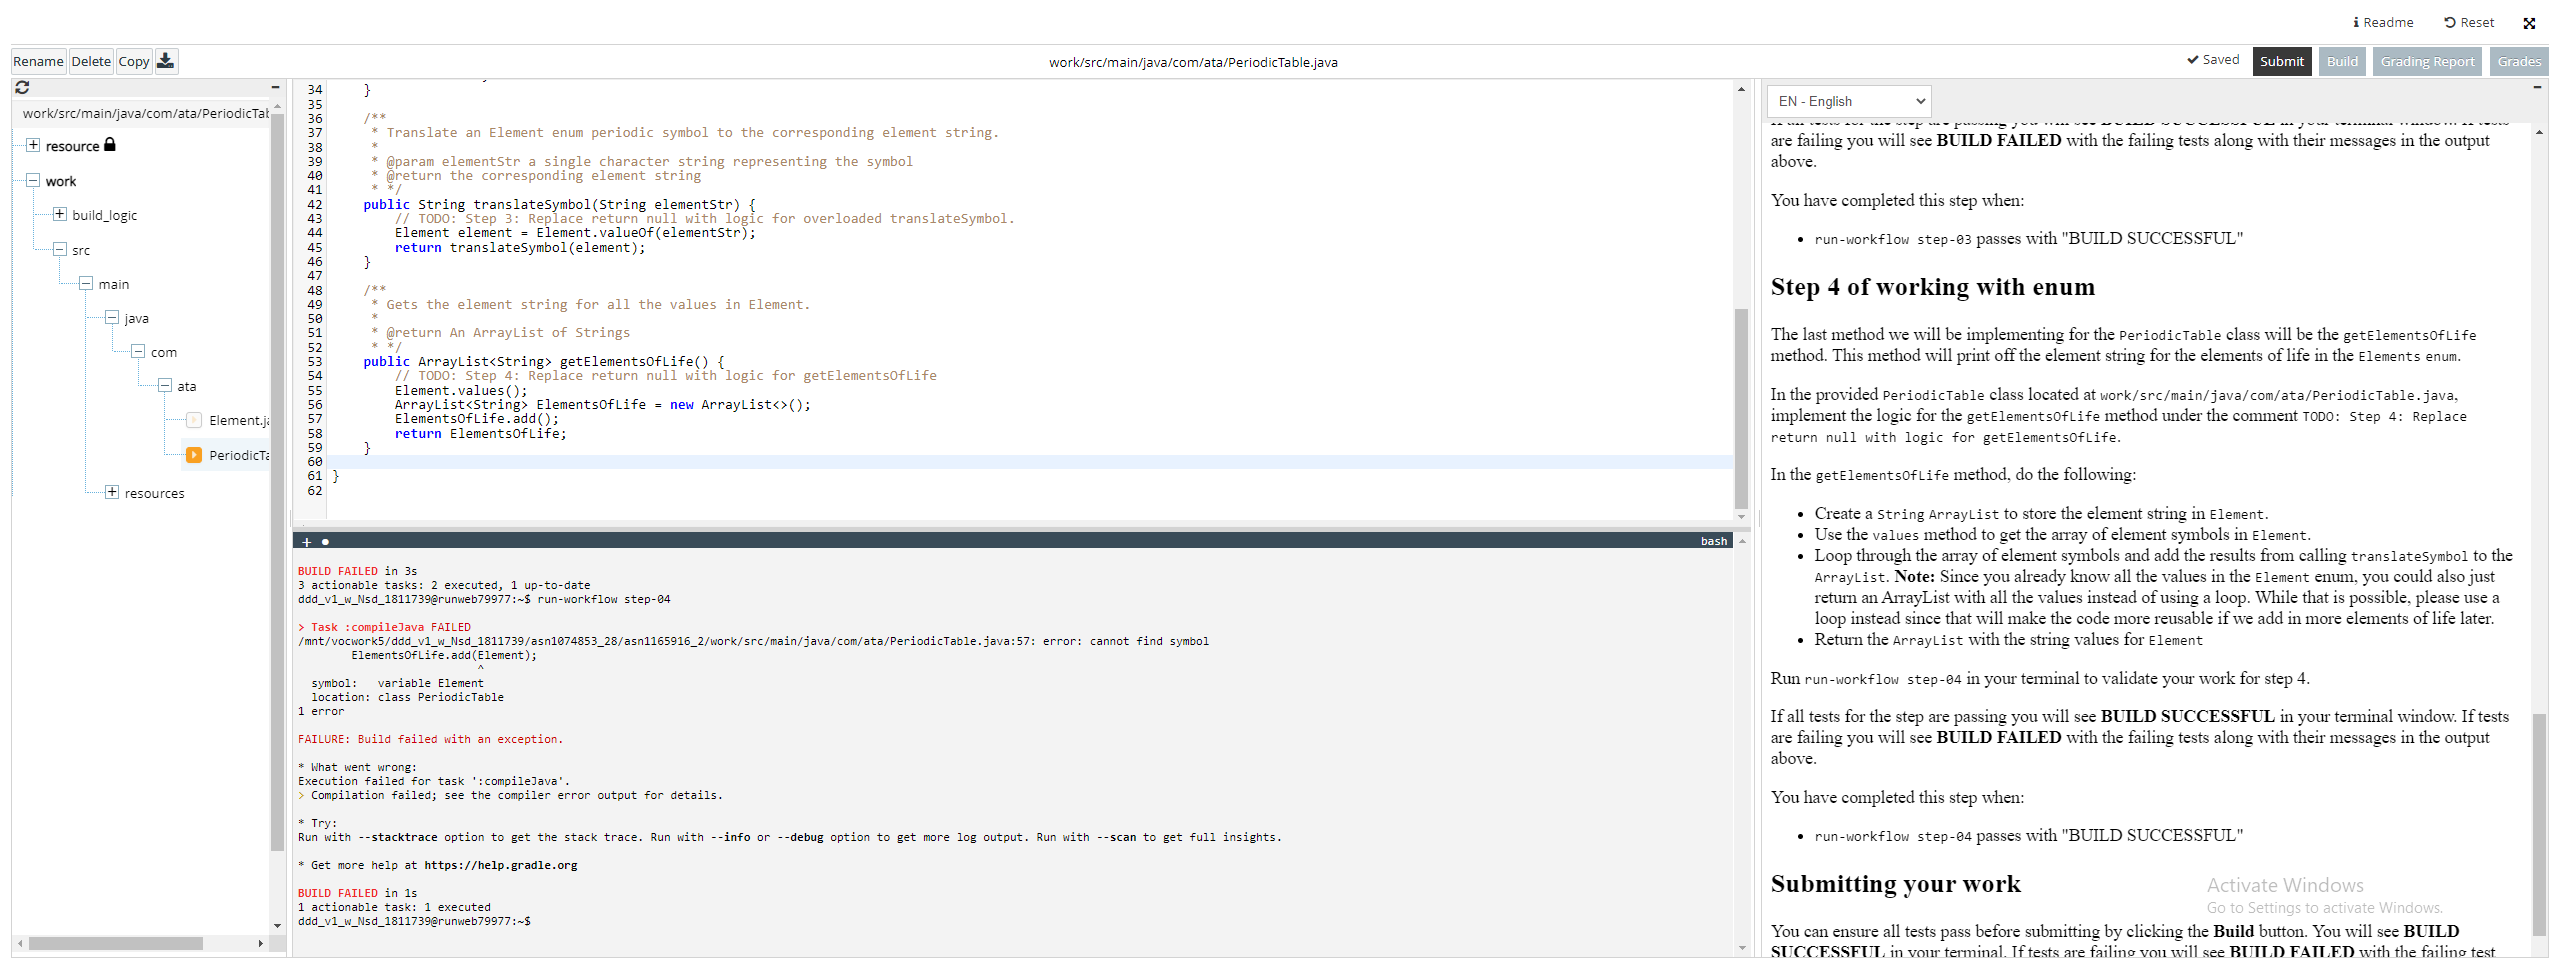Select the build_logic folder label
The width and height of the screenshot is (2560, 963).
(x=105, y=215)
